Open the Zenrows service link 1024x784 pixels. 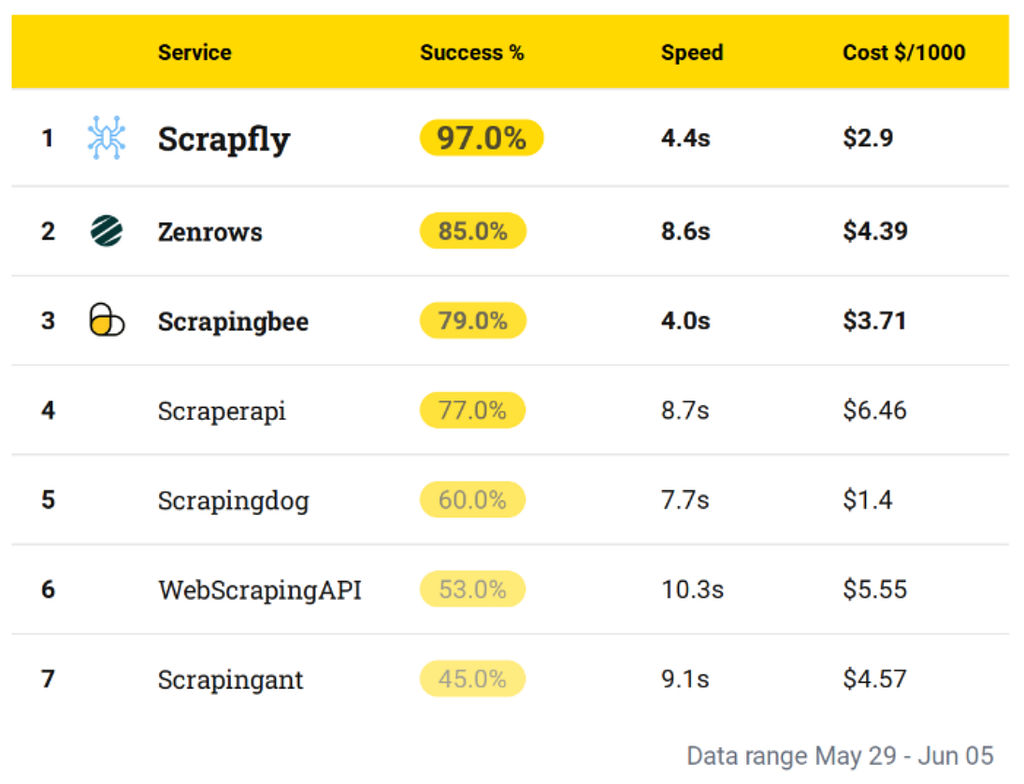pyautogui.click(x=210, y=232)
